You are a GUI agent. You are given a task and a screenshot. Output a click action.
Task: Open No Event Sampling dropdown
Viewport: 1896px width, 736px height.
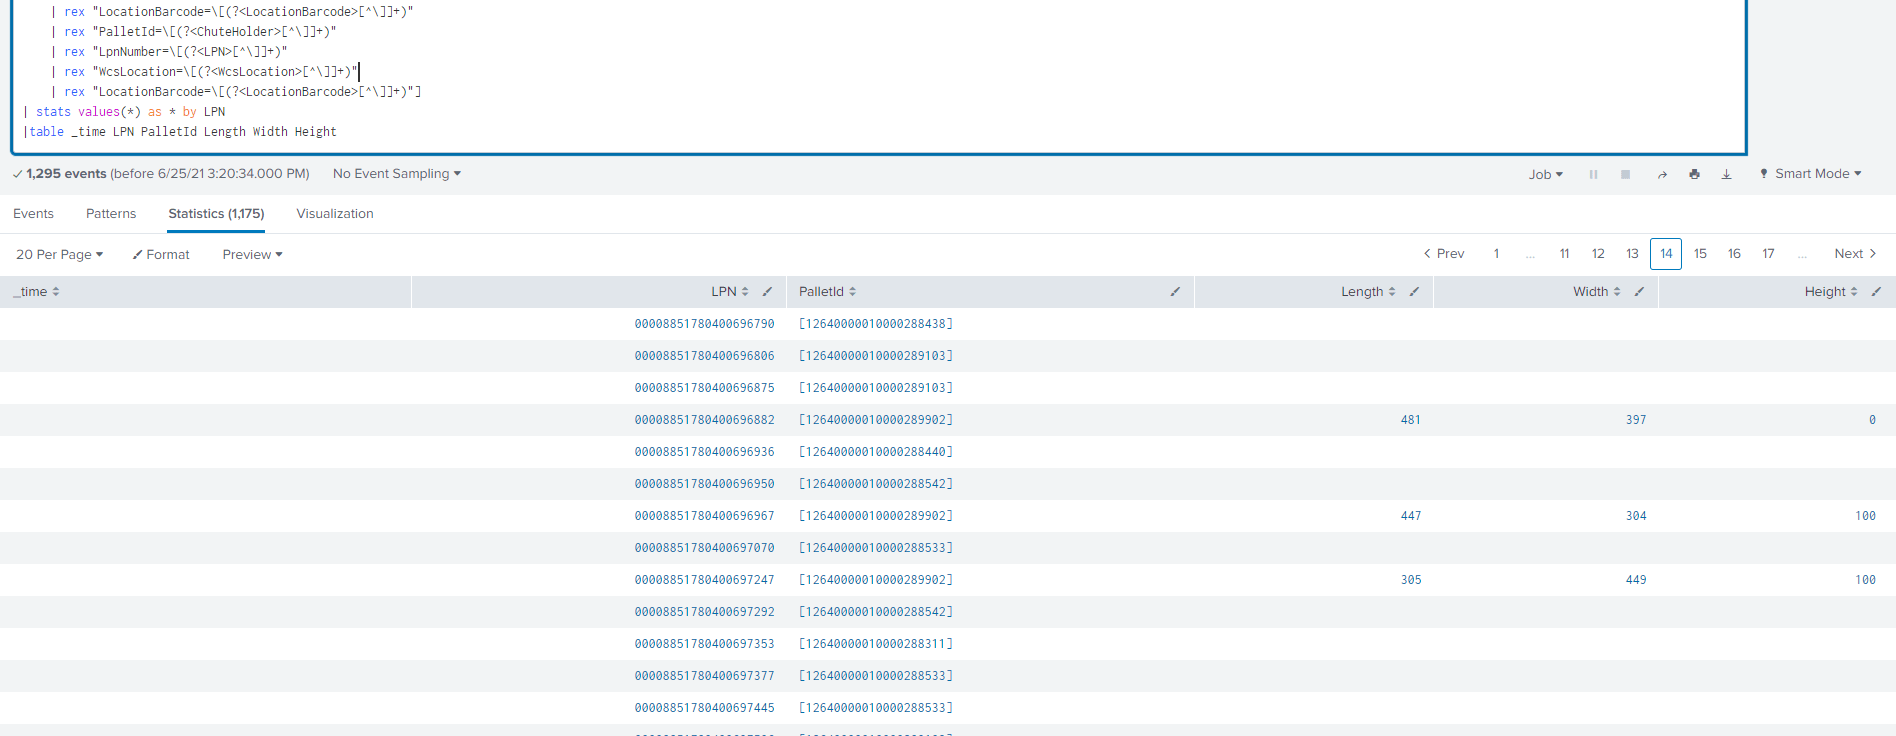(397, 174)
